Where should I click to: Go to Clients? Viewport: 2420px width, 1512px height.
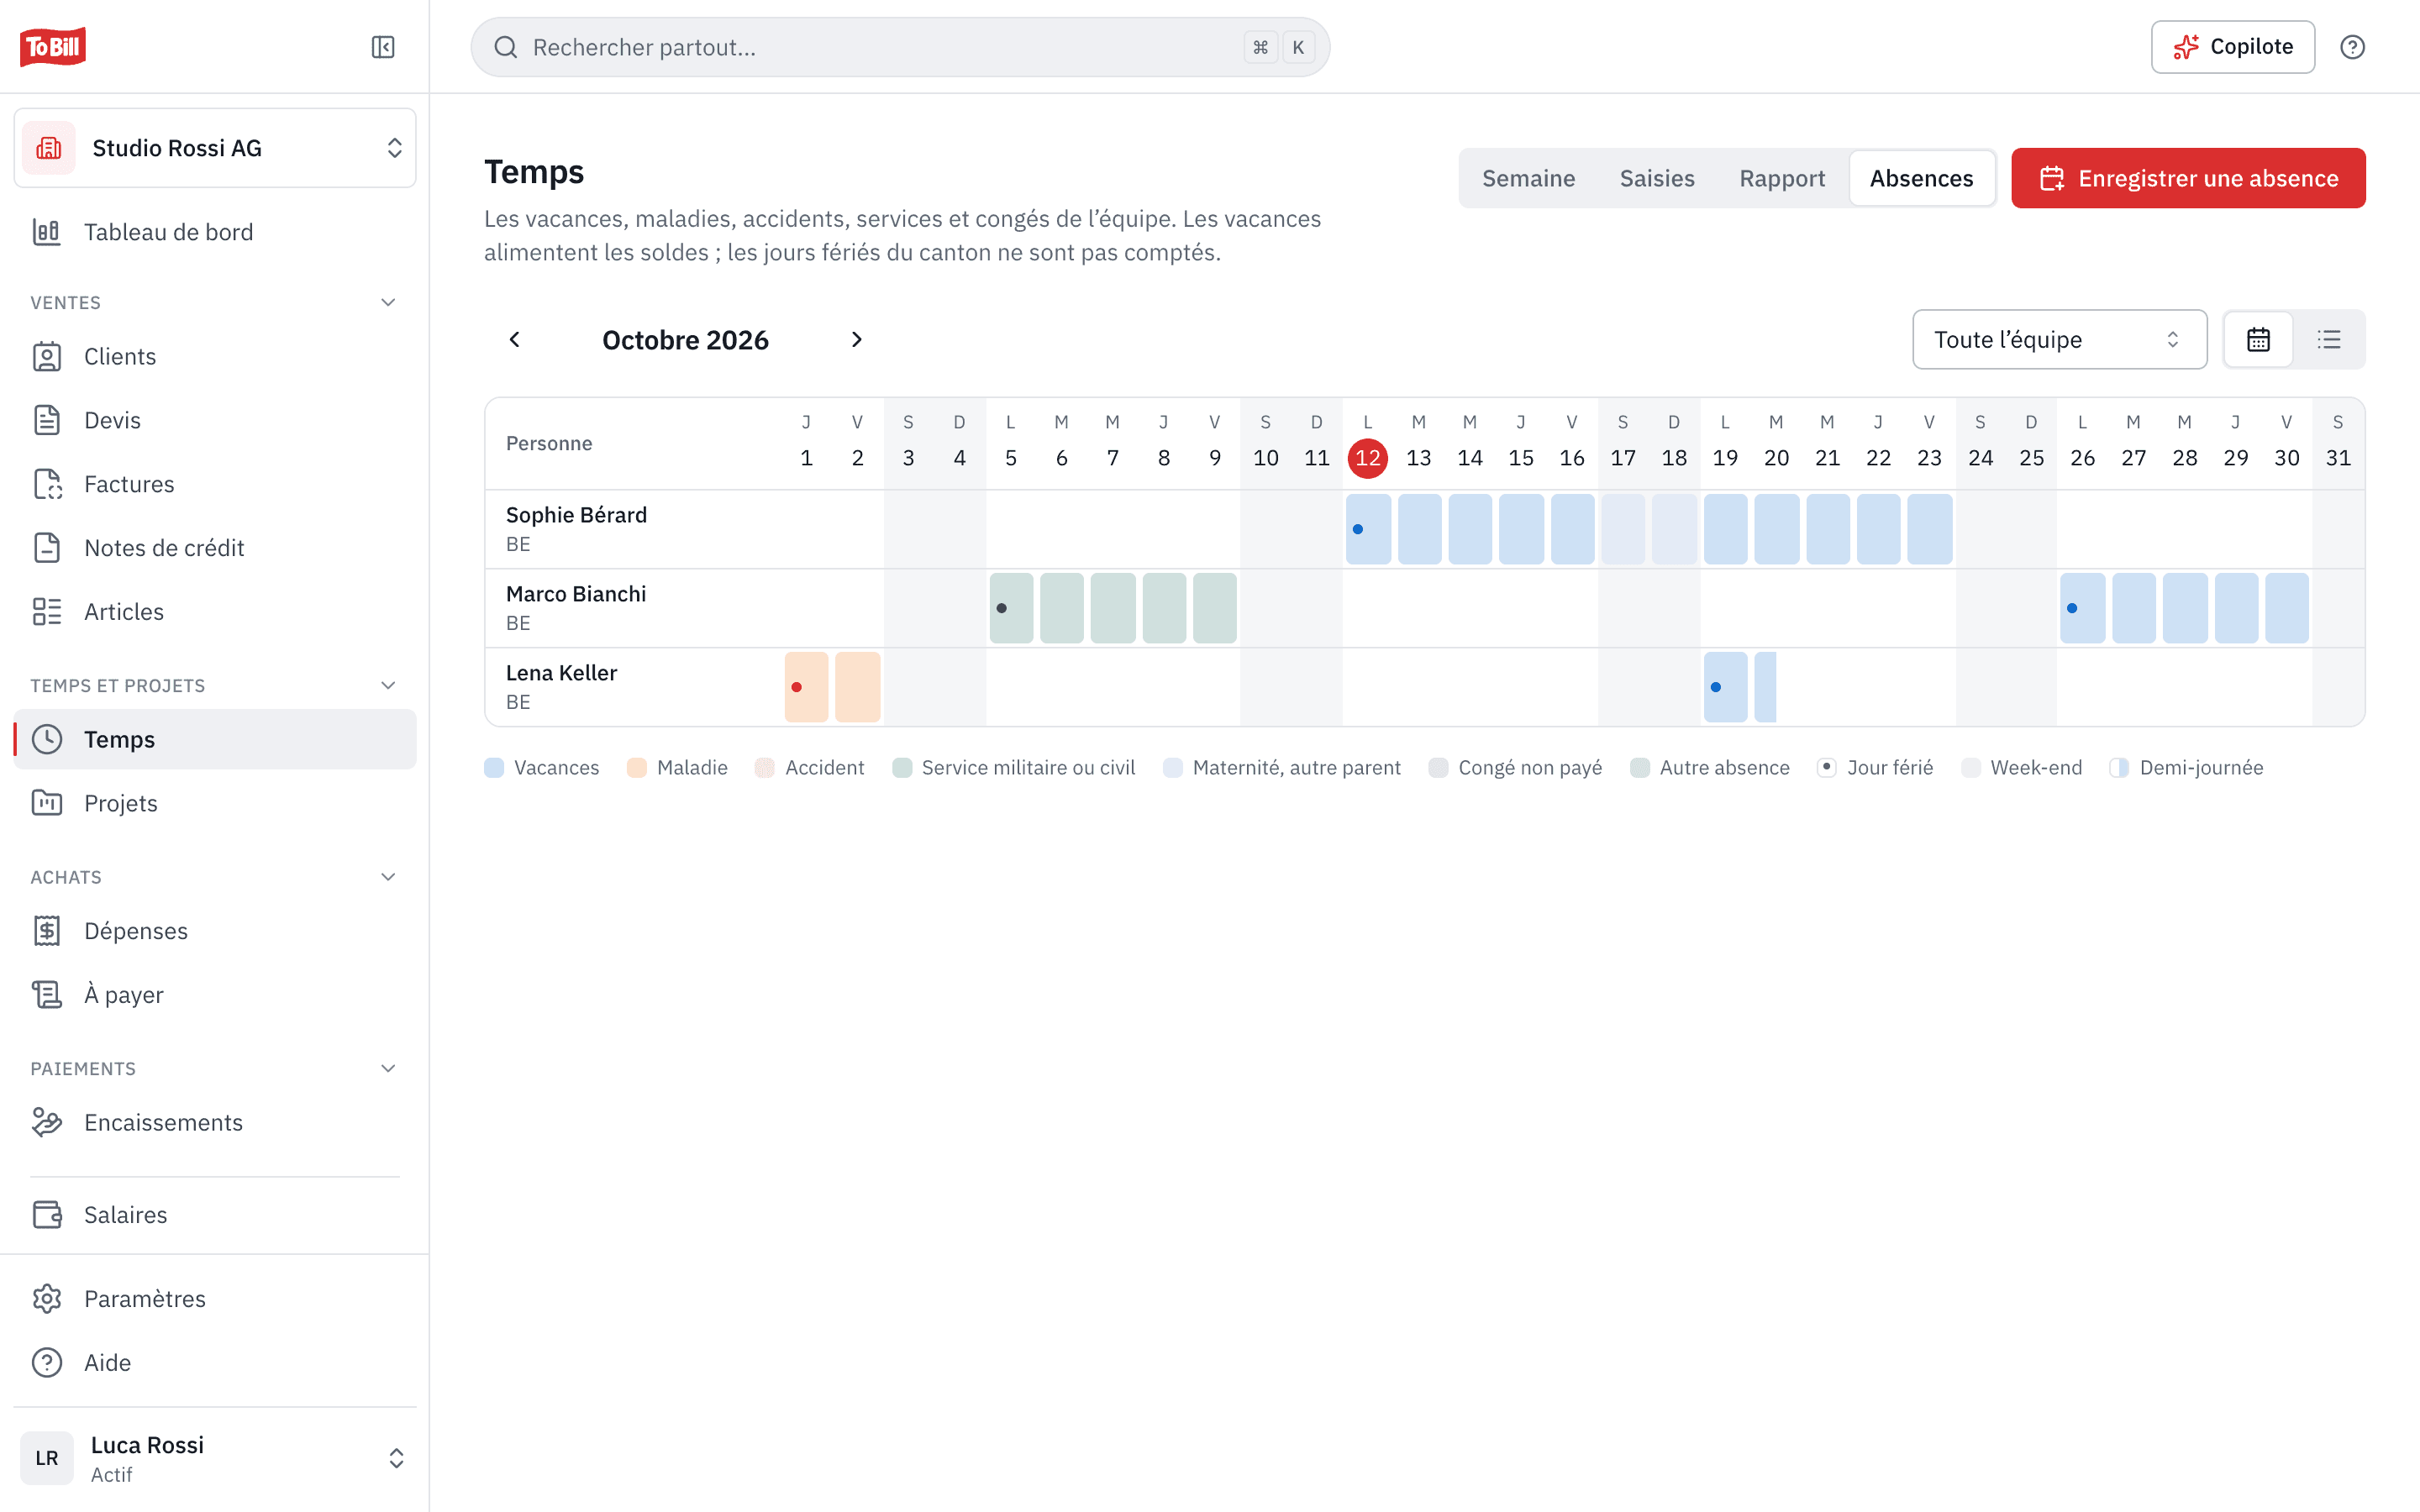215,356
